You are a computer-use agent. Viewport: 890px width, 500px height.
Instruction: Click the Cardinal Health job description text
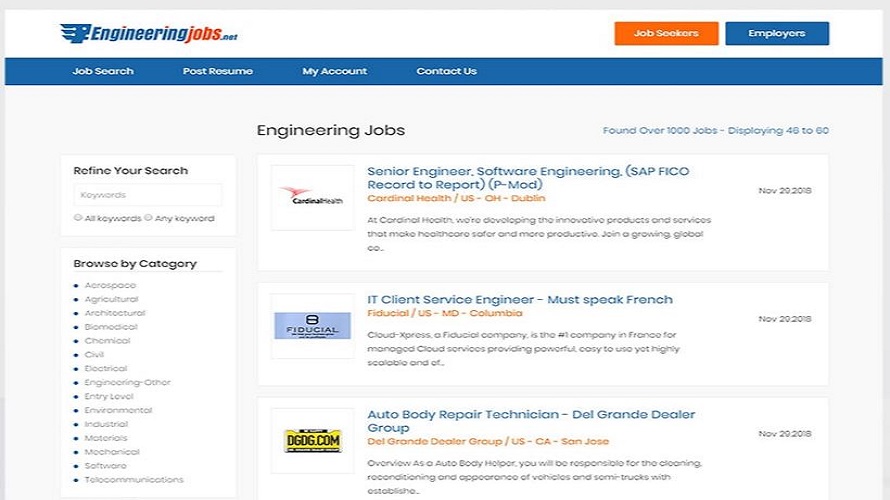pyautogui.click(x=539, y=234)
